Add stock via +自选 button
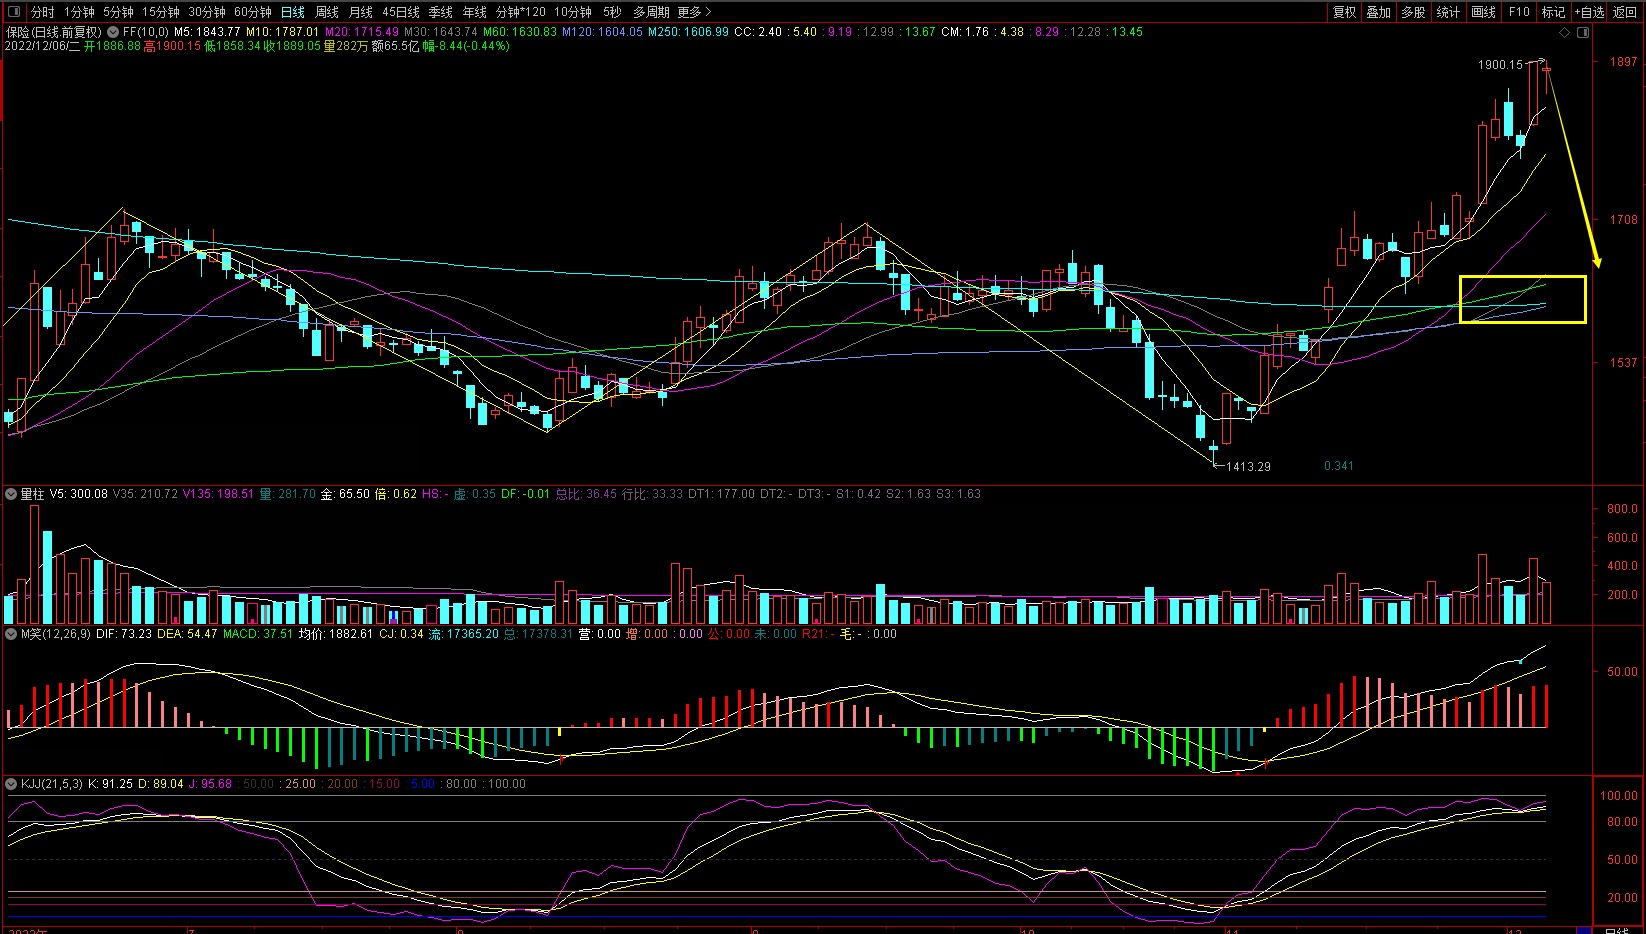The height and width of the screenshot is (934, 1646). [x=1589, y=12]
